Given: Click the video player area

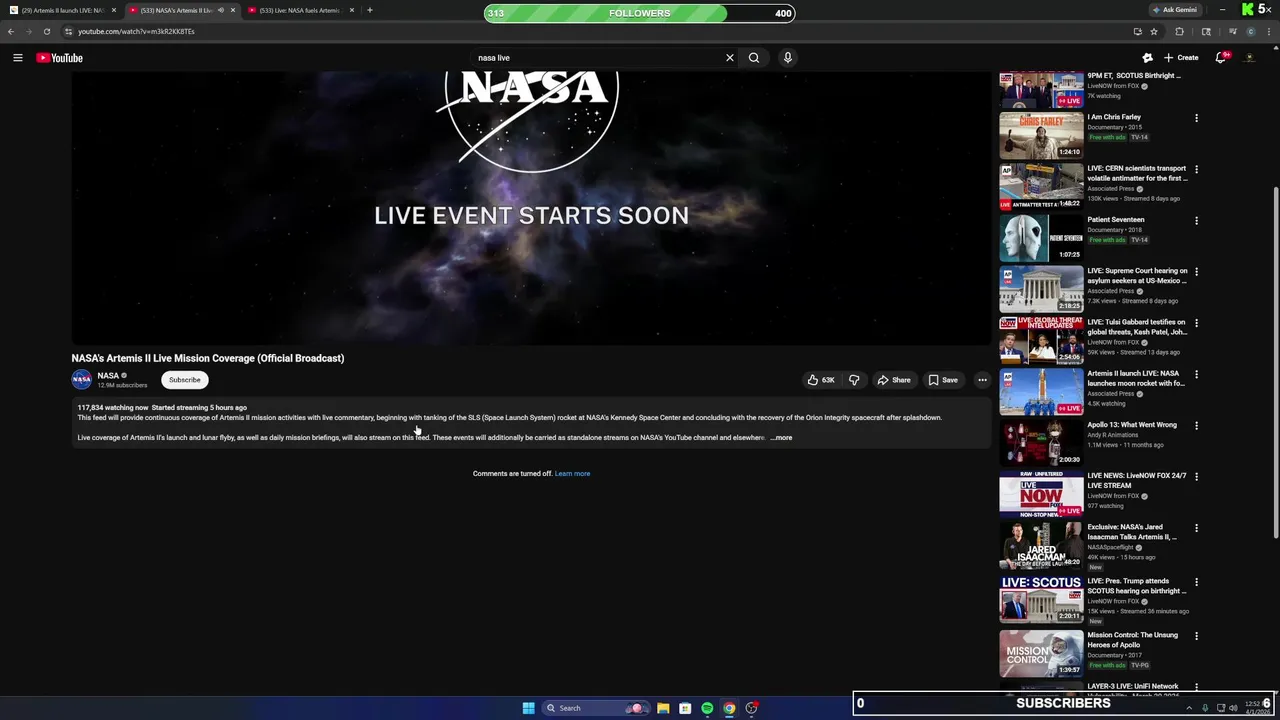Looking at the screenshot, I should (x=531, y=208).
